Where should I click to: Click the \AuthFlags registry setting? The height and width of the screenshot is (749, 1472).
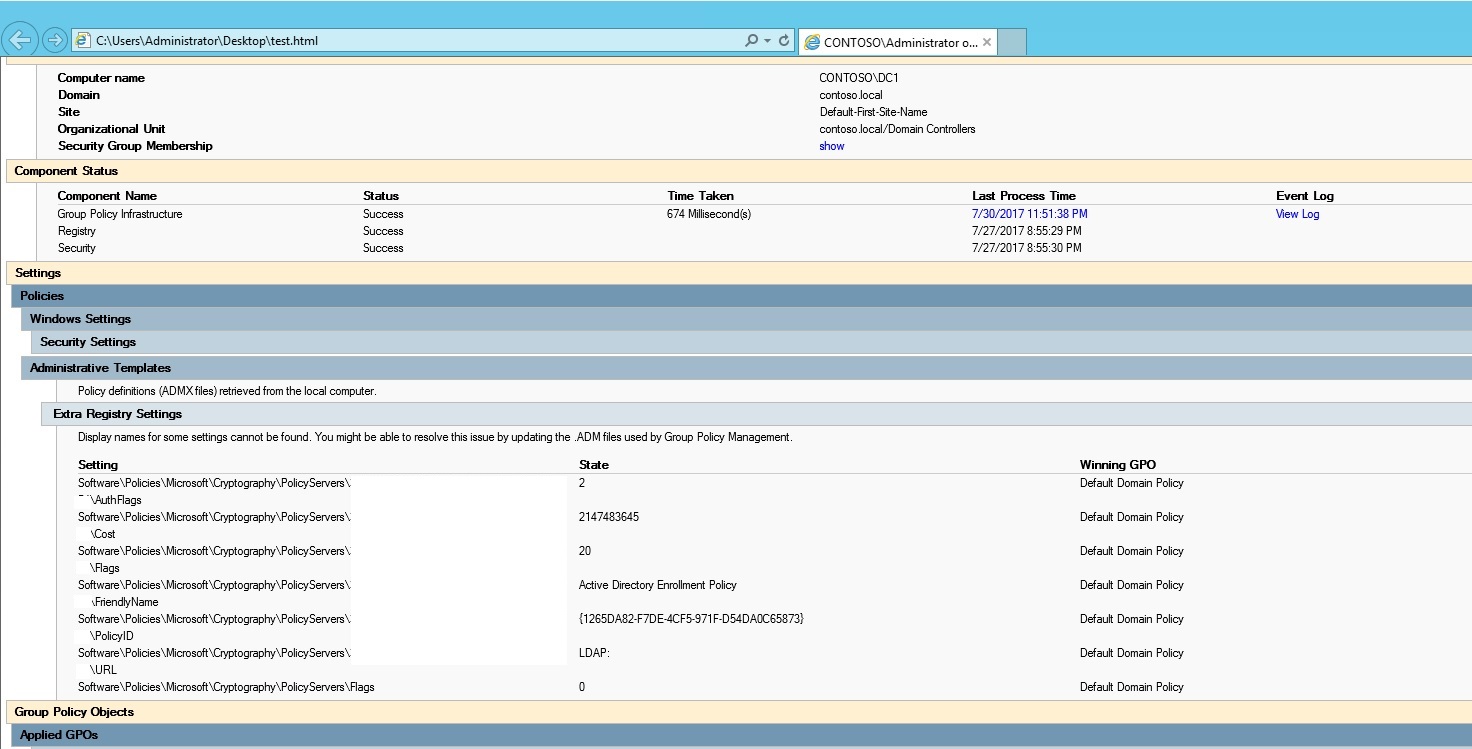115,500
